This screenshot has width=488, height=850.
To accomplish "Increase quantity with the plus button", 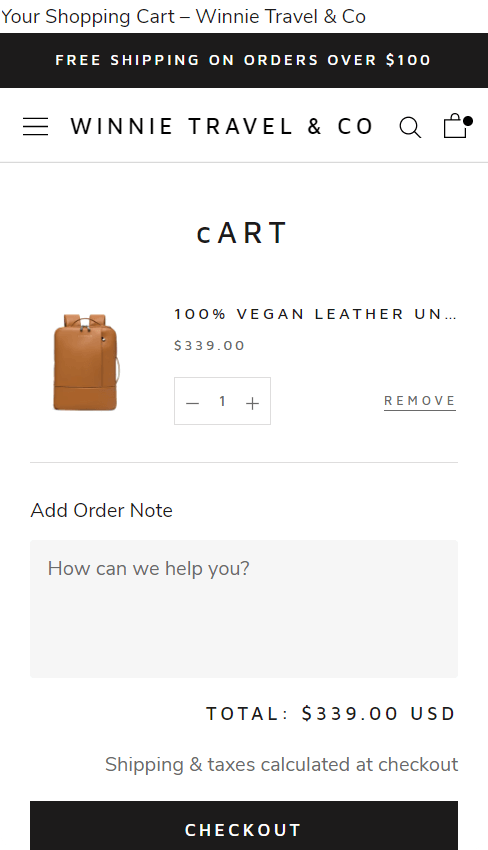I will coord(252,403).
